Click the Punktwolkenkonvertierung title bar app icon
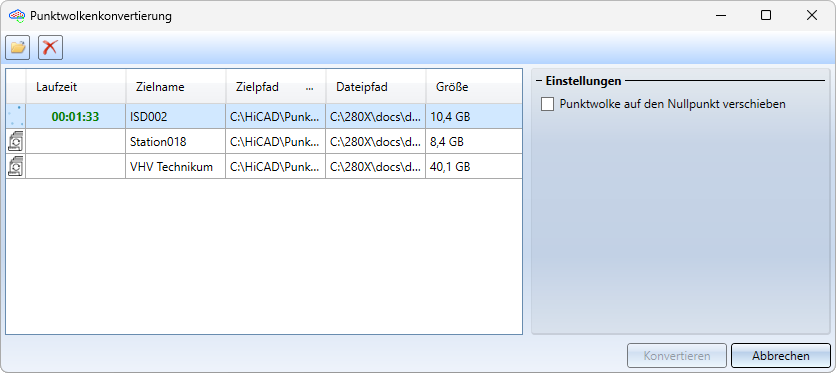The image size is (836, 373). (x=17, y=16)
